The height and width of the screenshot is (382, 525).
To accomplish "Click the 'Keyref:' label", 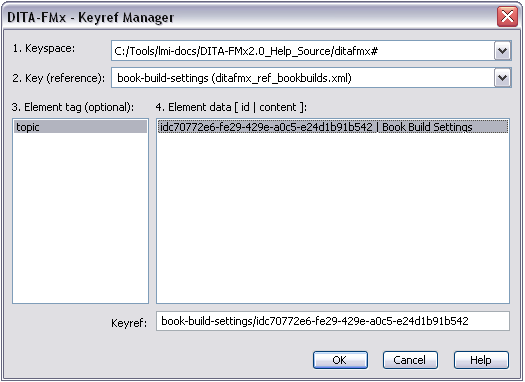I will click(129, 323).
